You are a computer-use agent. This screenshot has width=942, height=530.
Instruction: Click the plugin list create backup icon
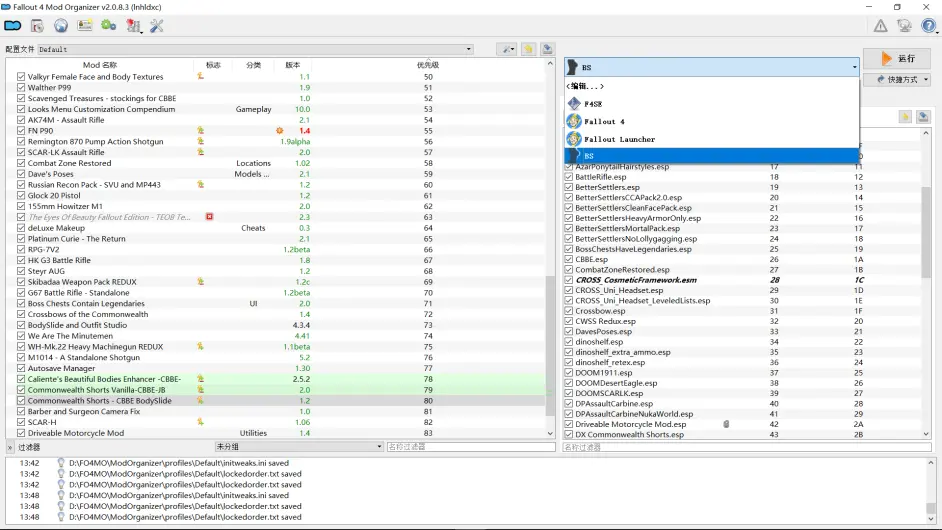pyautogui.click(x=923, y=117)
